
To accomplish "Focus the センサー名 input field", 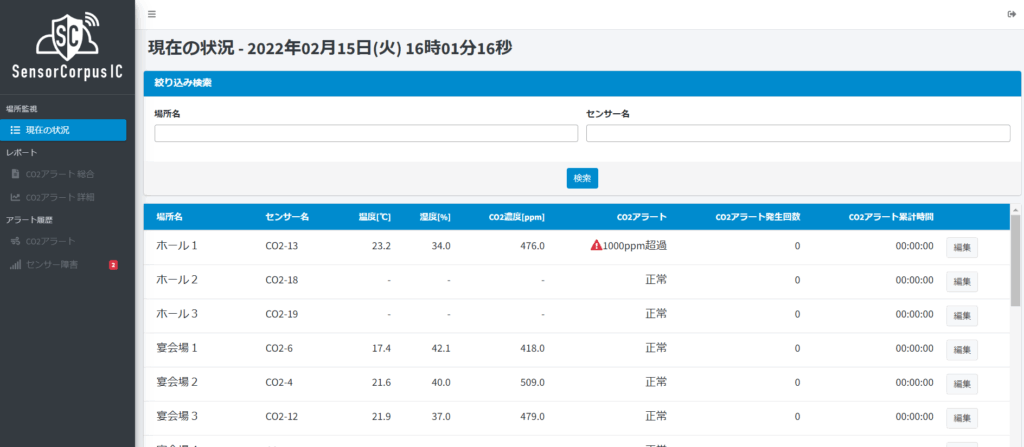I will coord(797,133).
